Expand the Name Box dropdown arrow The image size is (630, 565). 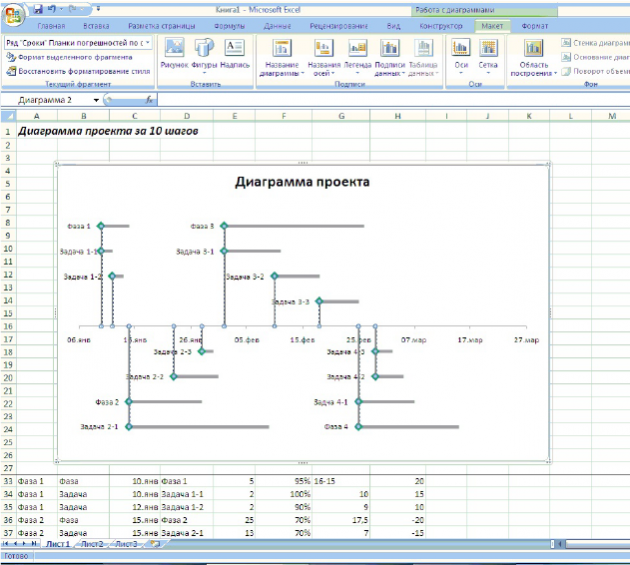pyautogui.click(x=96, y=100)
